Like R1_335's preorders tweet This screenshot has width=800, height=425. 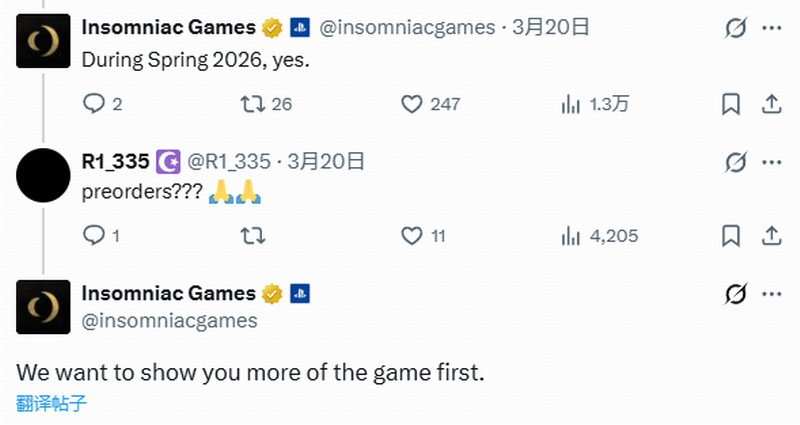[412, 236]
